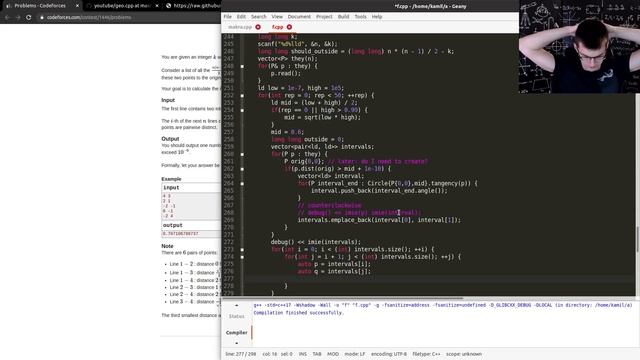
Task: Select the f.cpp document tab
Action: (x=278, y=27)
